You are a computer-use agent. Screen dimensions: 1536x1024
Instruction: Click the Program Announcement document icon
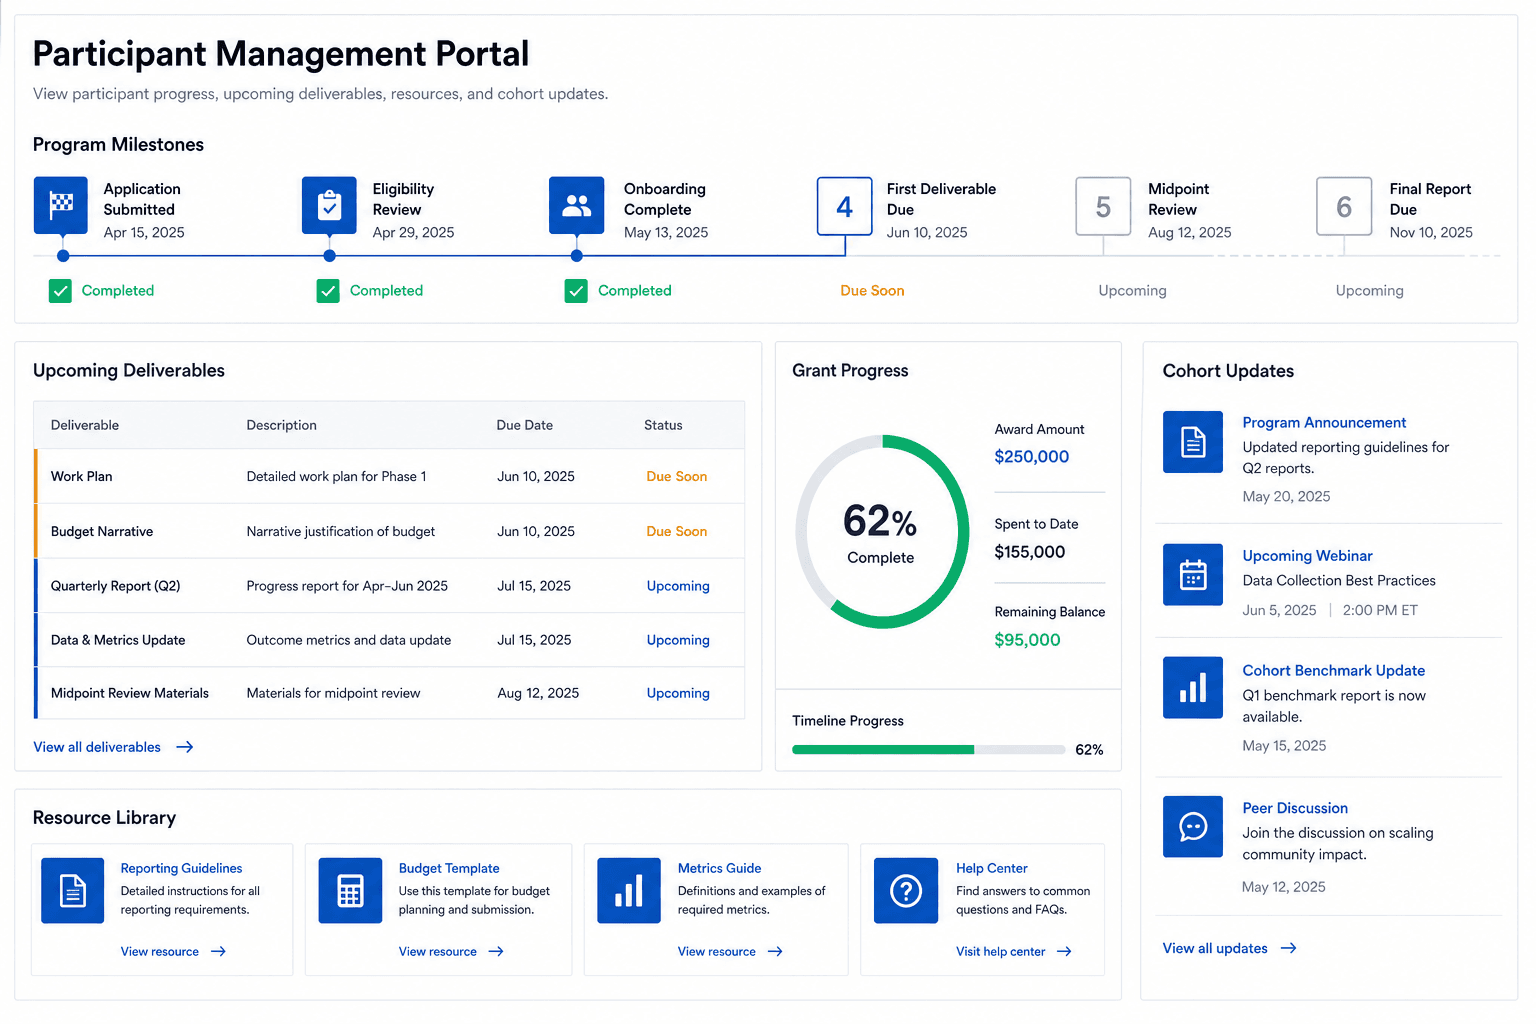1193,442
